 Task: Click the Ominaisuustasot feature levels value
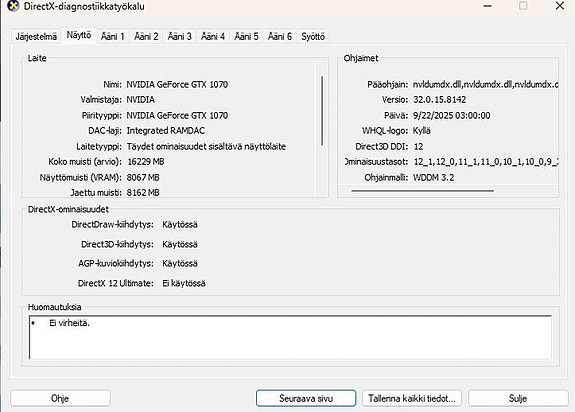tap(486, 162)
